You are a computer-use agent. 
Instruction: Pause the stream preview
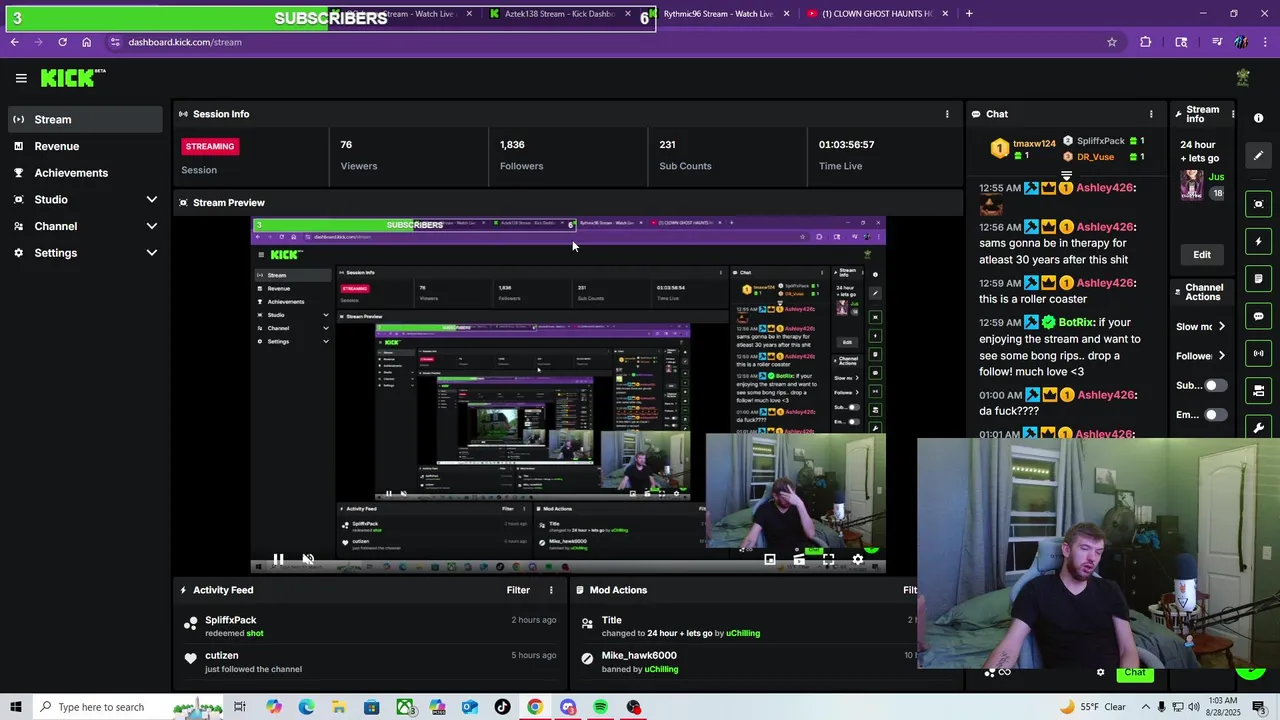tap(278, 560)
